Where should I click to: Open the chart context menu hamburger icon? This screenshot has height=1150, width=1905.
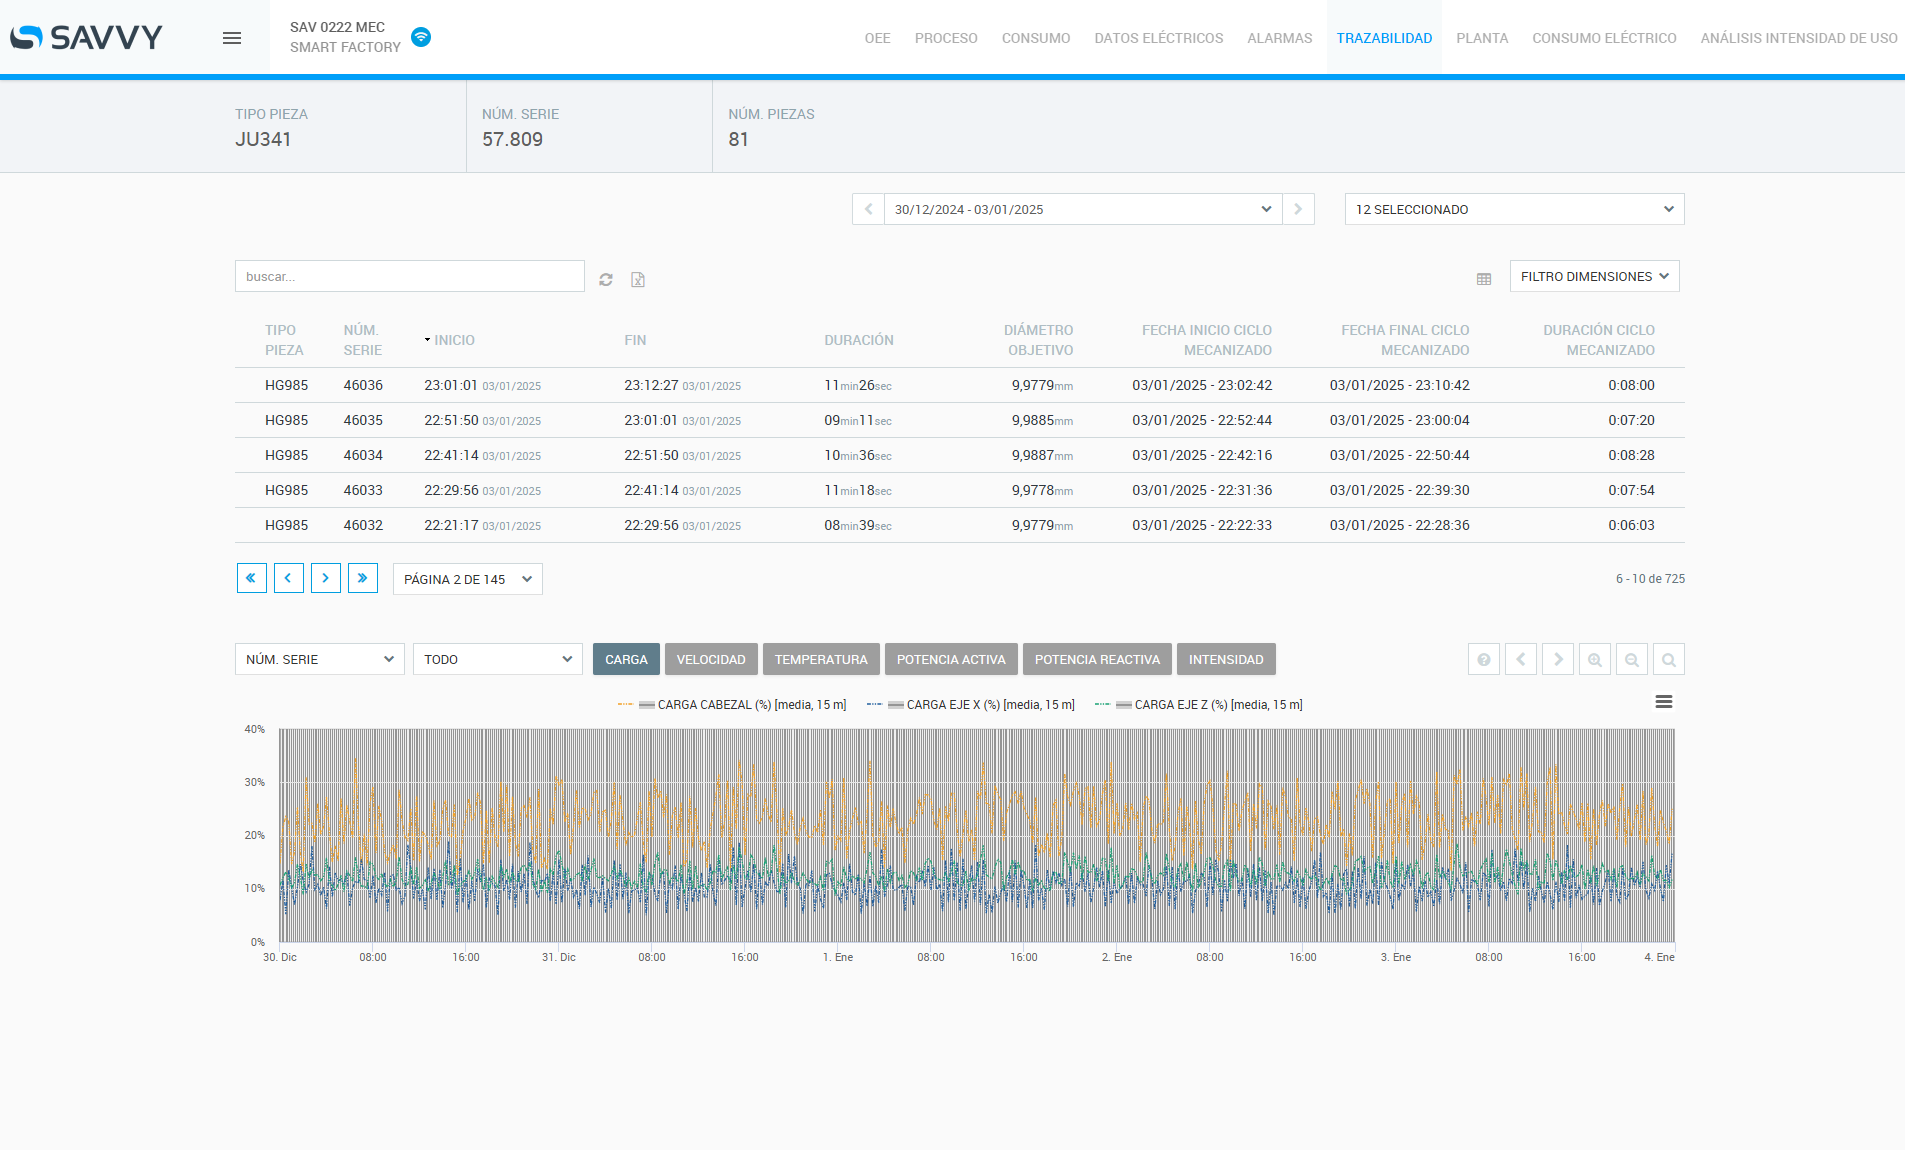pos(1664,702)
